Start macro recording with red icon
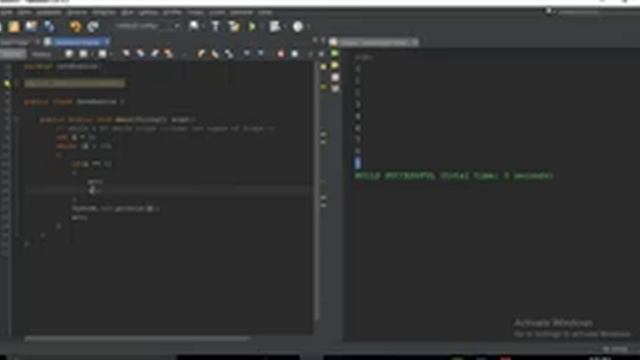 [280, 54]
